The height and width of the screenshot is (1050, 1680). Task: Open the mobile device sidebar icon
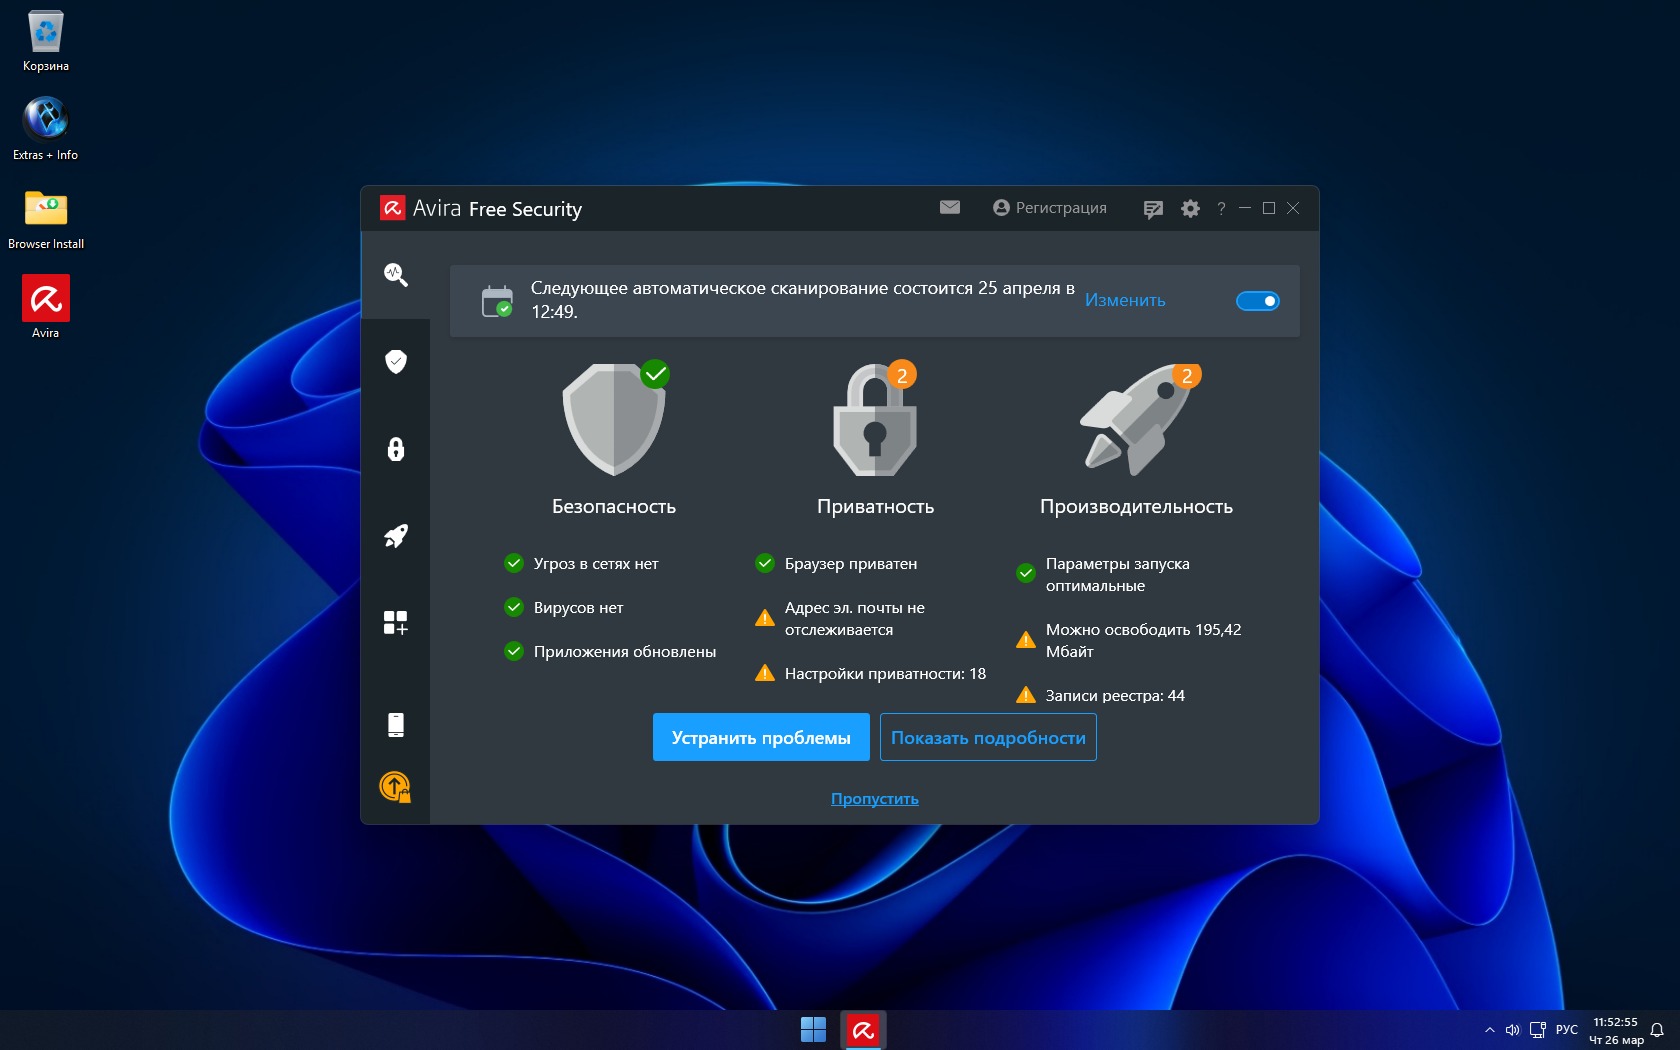(395, 724)
